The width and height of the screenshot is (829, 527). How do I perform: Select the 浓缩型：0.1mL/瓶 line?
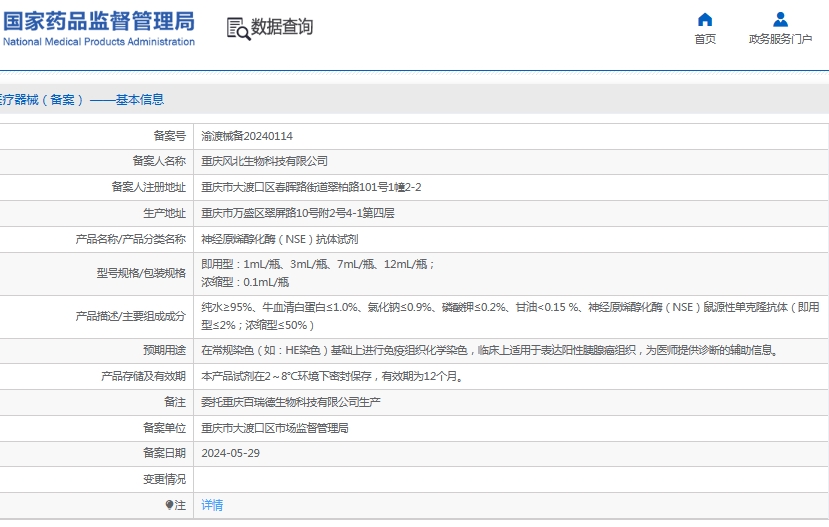(245, 282)
